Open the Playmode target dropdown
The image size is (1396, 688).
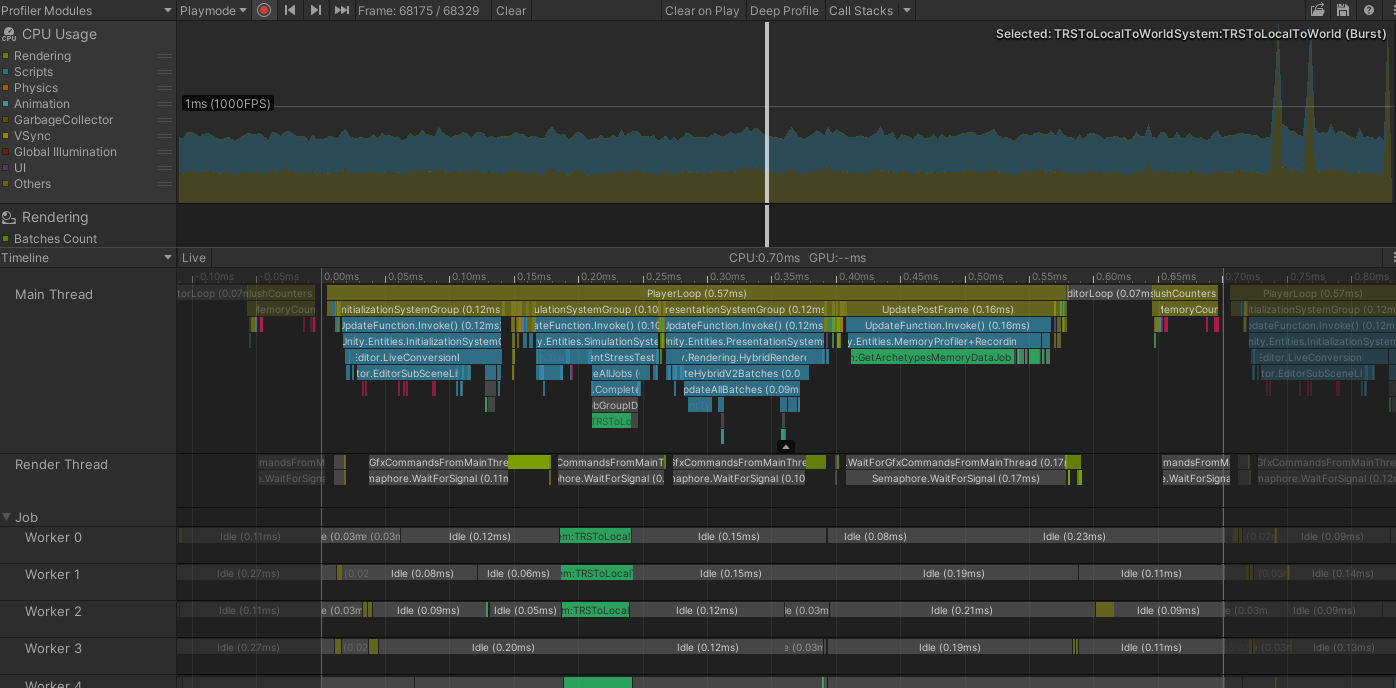213,10
